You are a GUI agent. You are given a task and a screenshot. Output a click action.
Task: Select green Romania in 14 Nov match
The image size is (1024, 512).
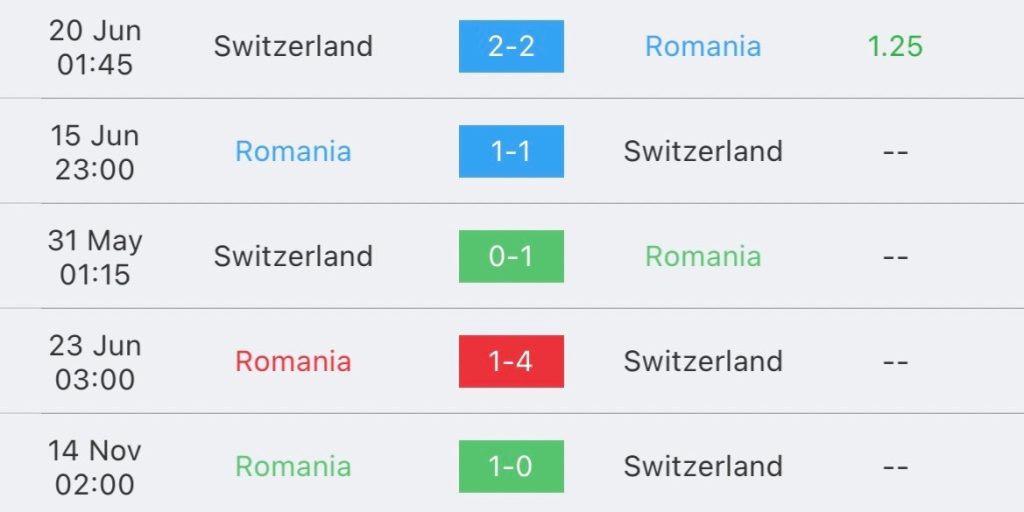[x=293, y=466]
